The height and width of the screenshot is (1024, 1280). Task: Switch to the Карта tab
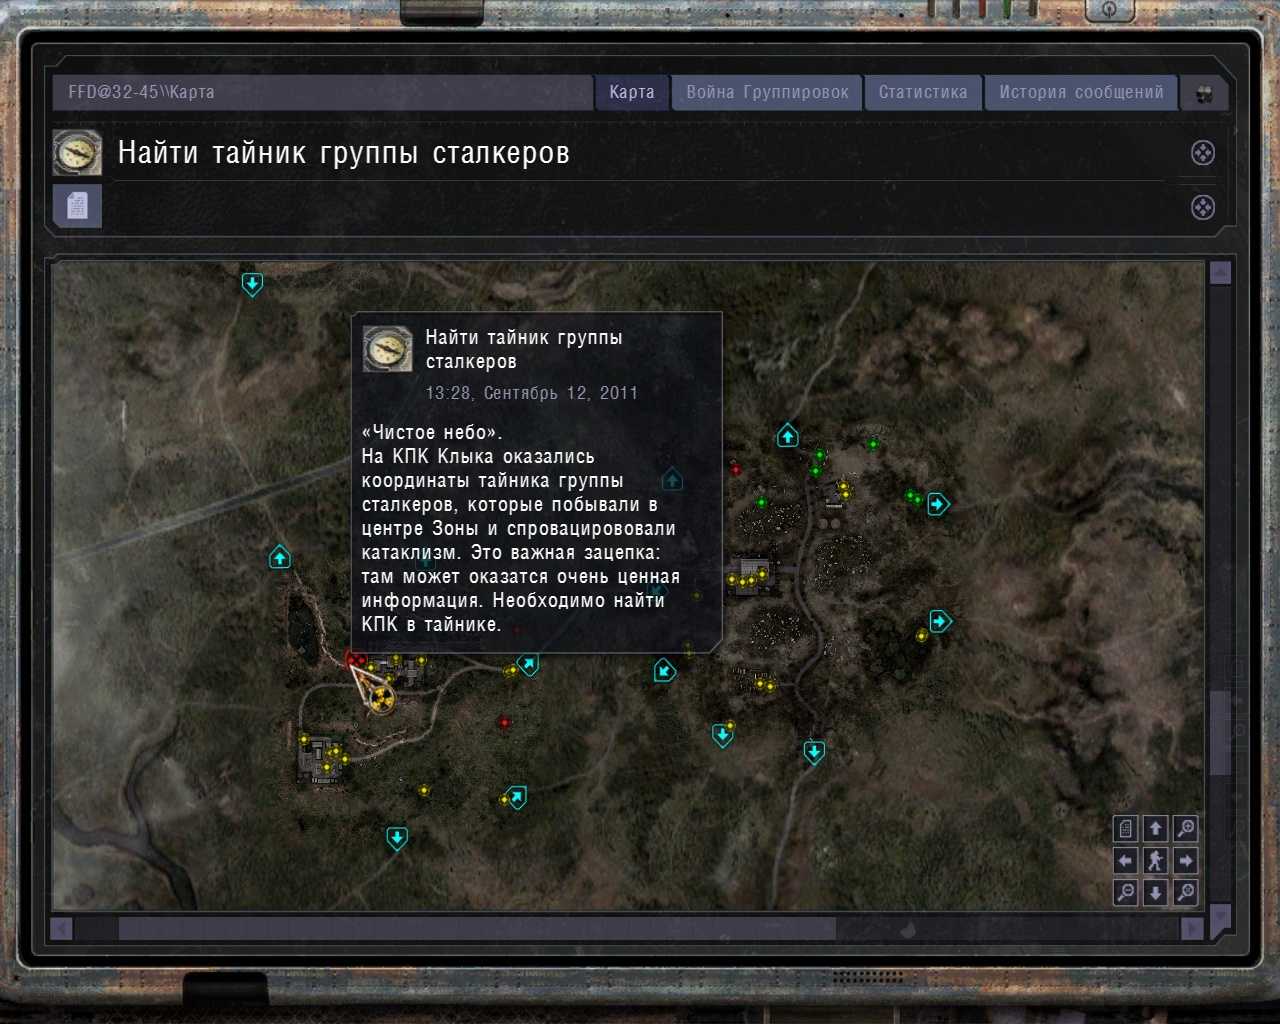[x=632, y=92]
